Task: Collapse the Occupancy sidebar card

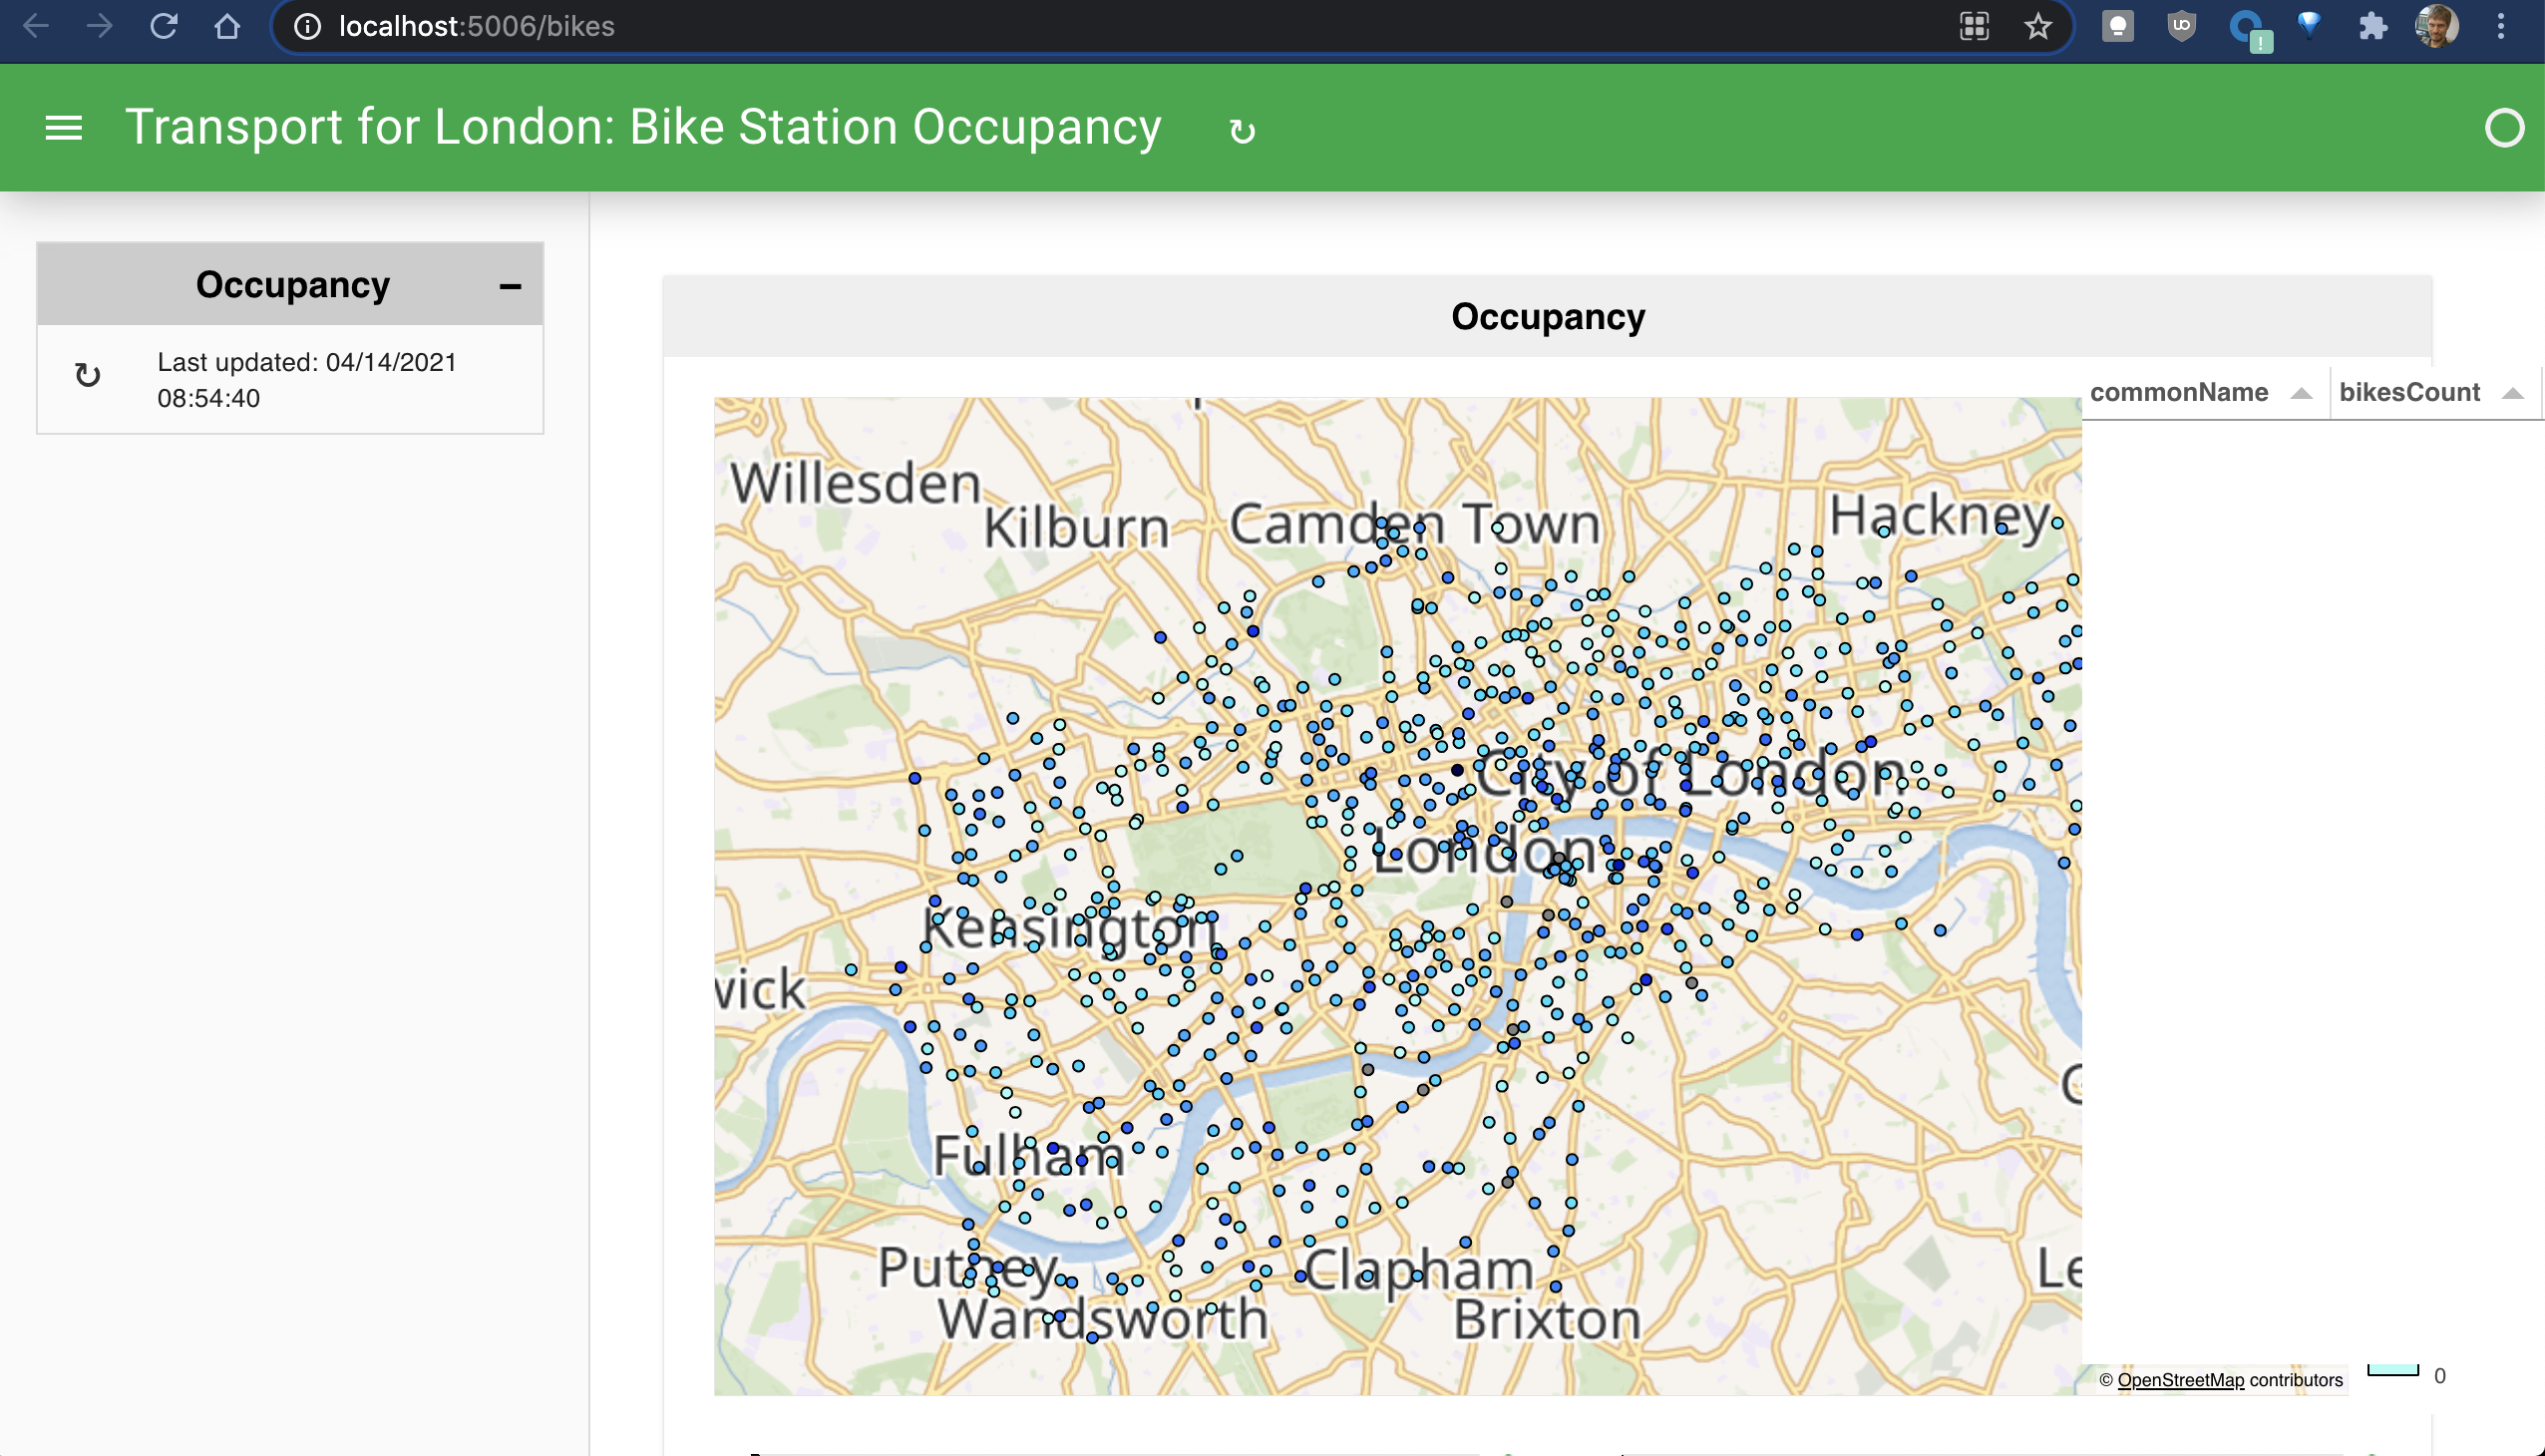Action: [510, 287]
